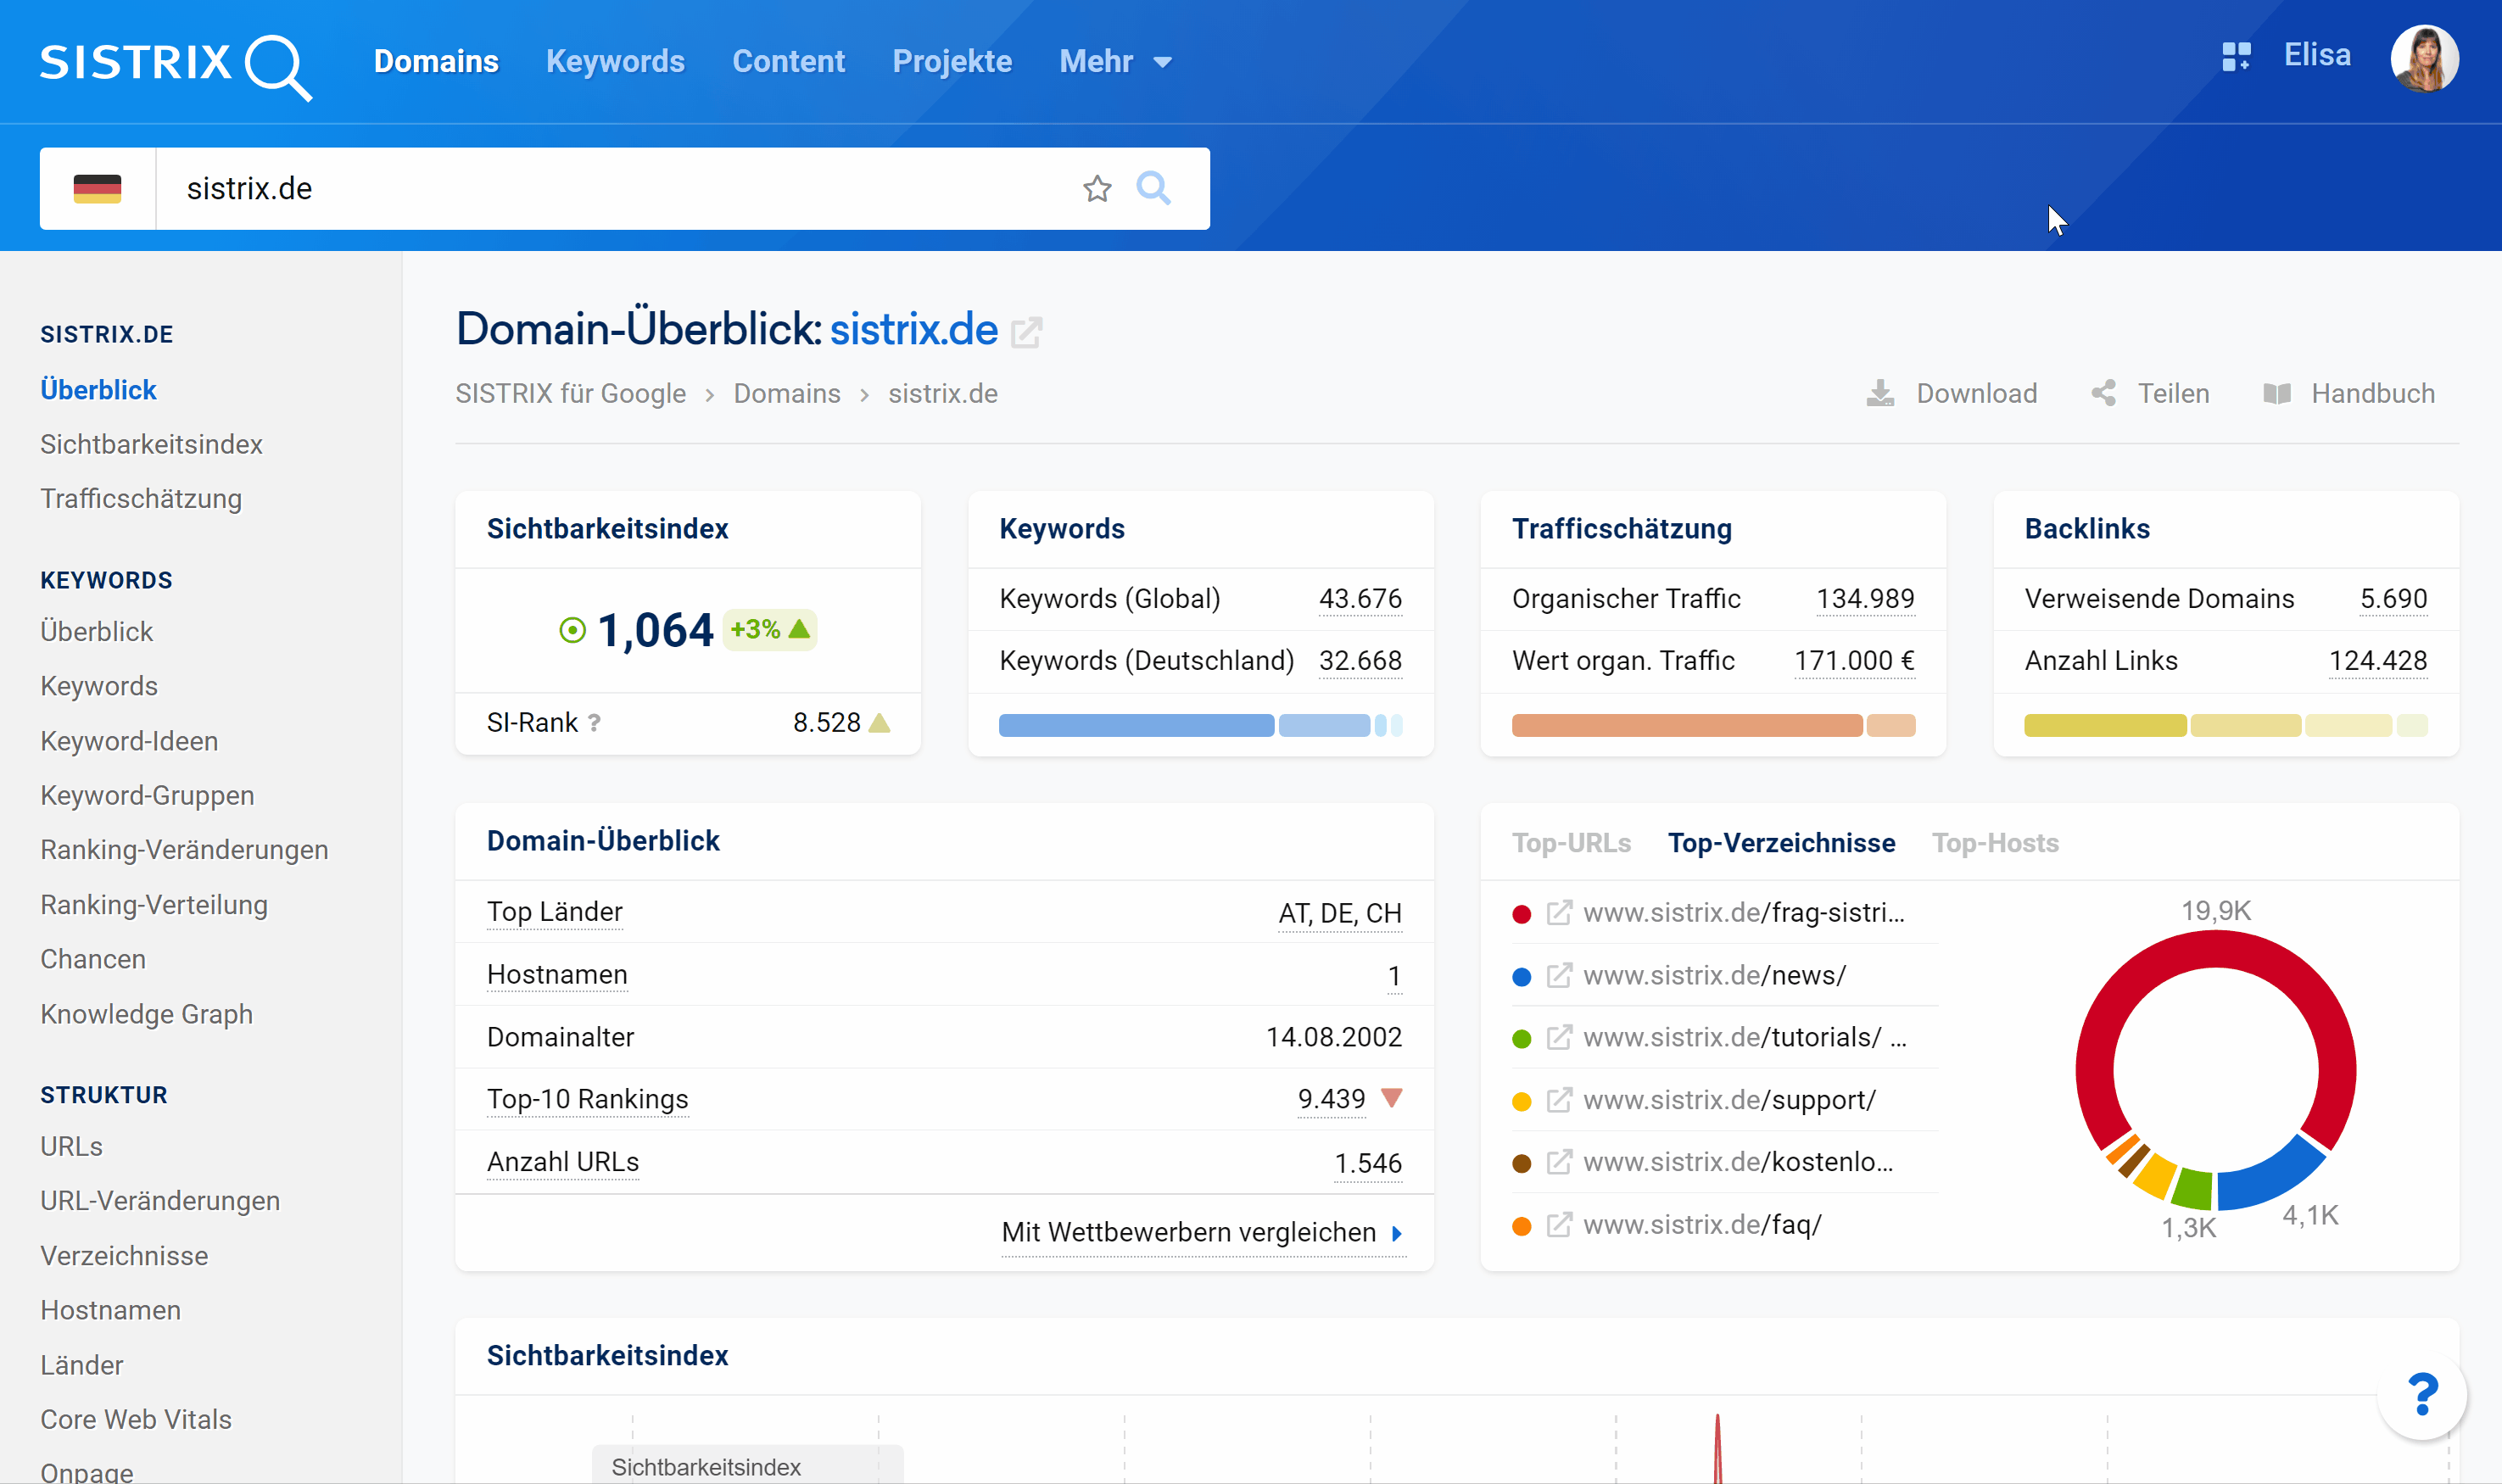
Task: Open the Handbuch book icon
Action: click(x=2277, y=393)
